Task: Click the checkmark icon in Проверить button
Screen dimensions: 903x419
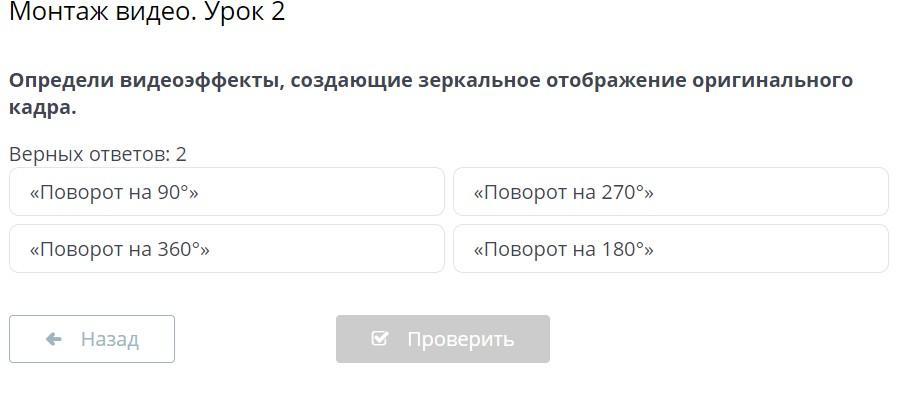Action: click(x=379, y=339)
